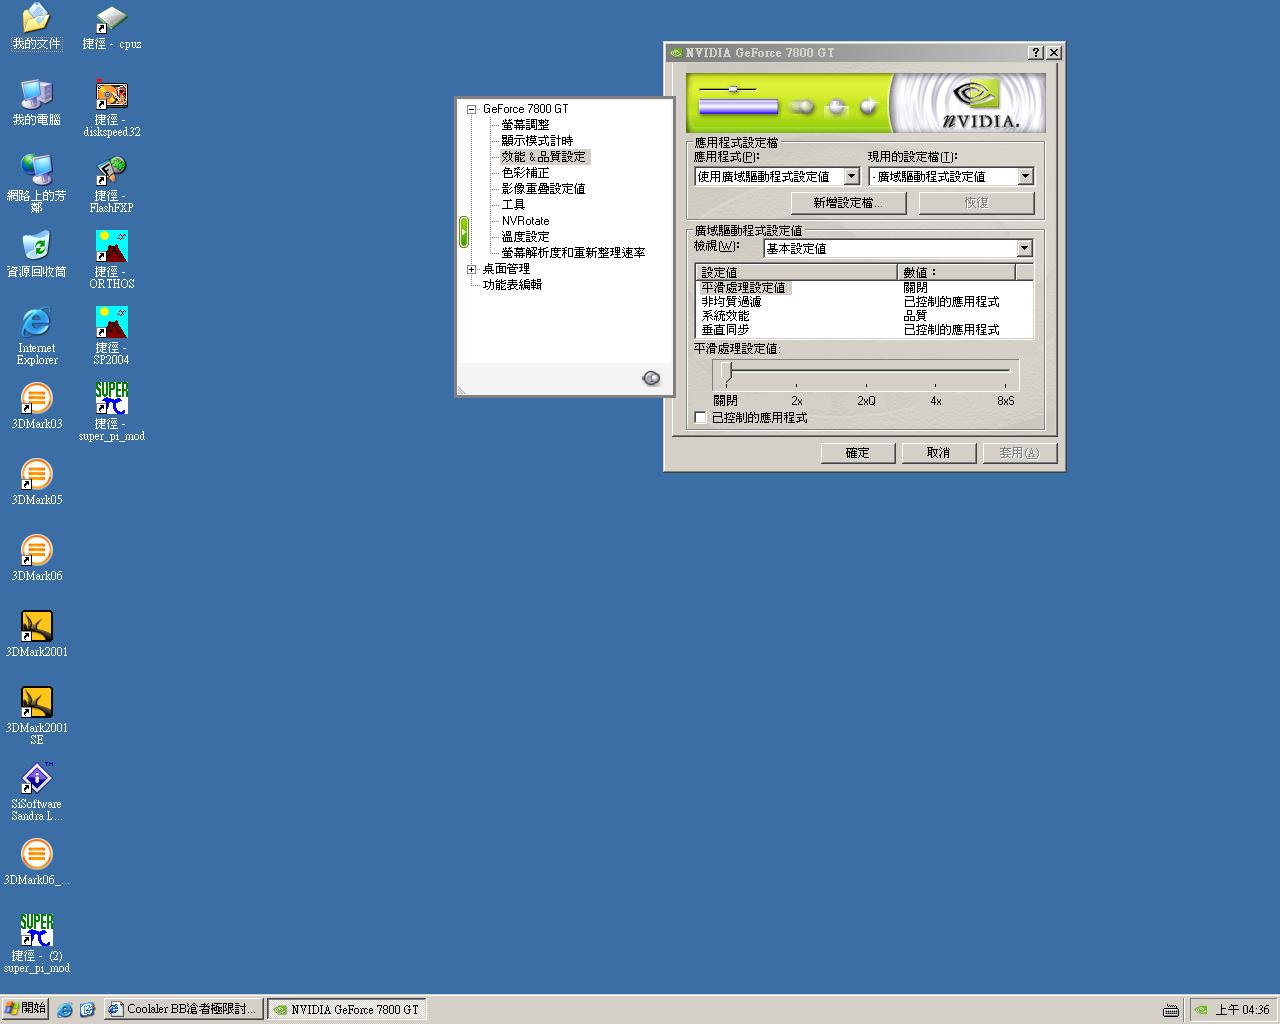This screenshot has height=1024, width=1280.
Task: Select 功能表編輯 in the tree
Action: tap(512, 285)
